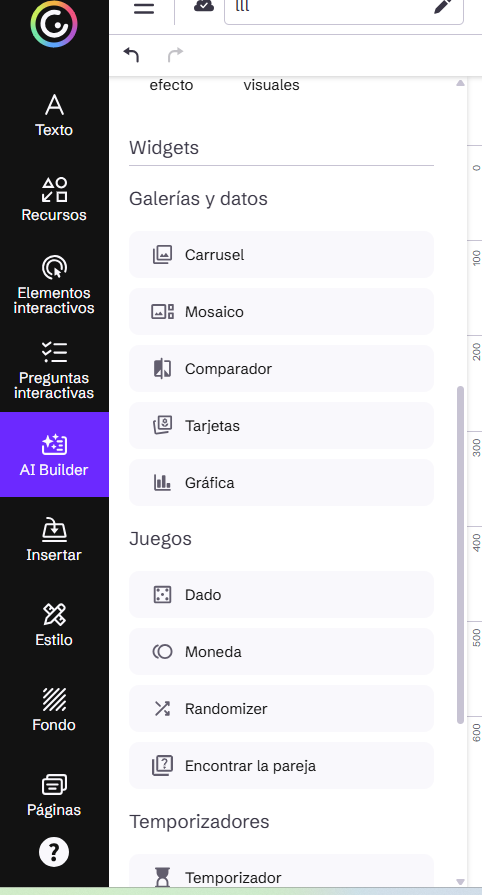Click the redo arrow
The image size is (482, 895).
(x=175, y=55)
